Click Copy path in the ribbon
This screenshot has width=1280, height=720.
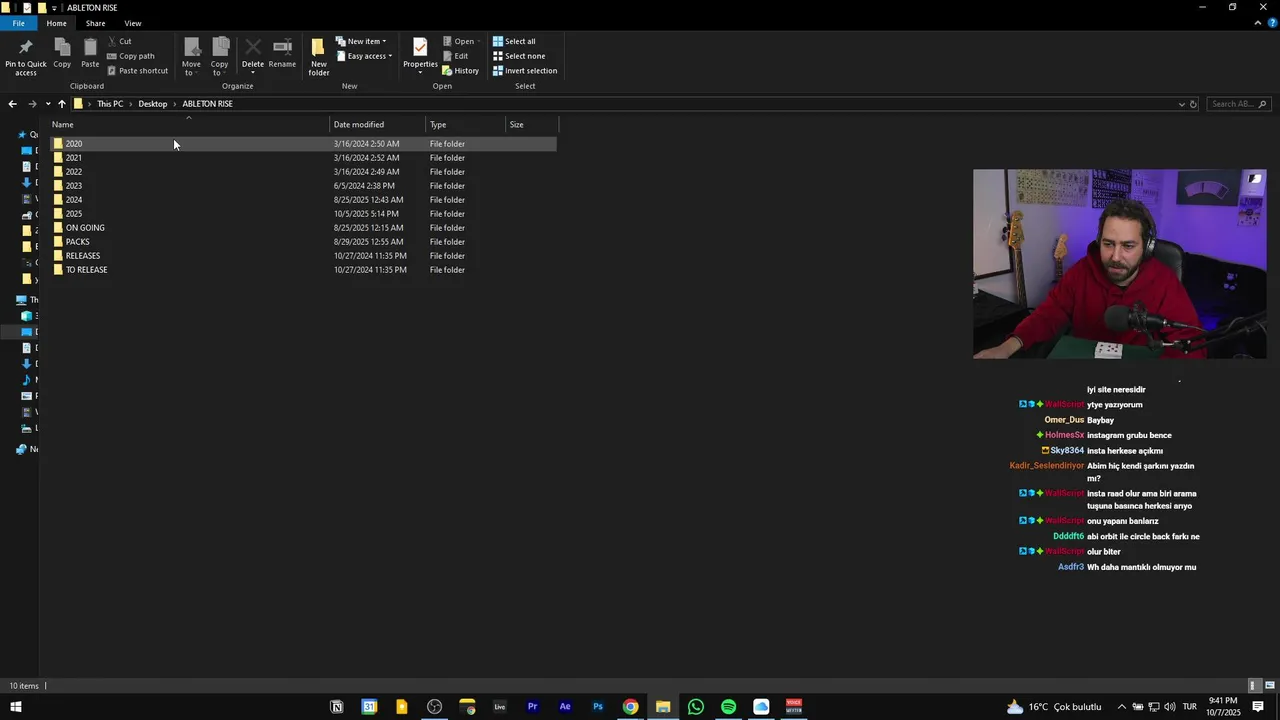[x=130, y=56]
